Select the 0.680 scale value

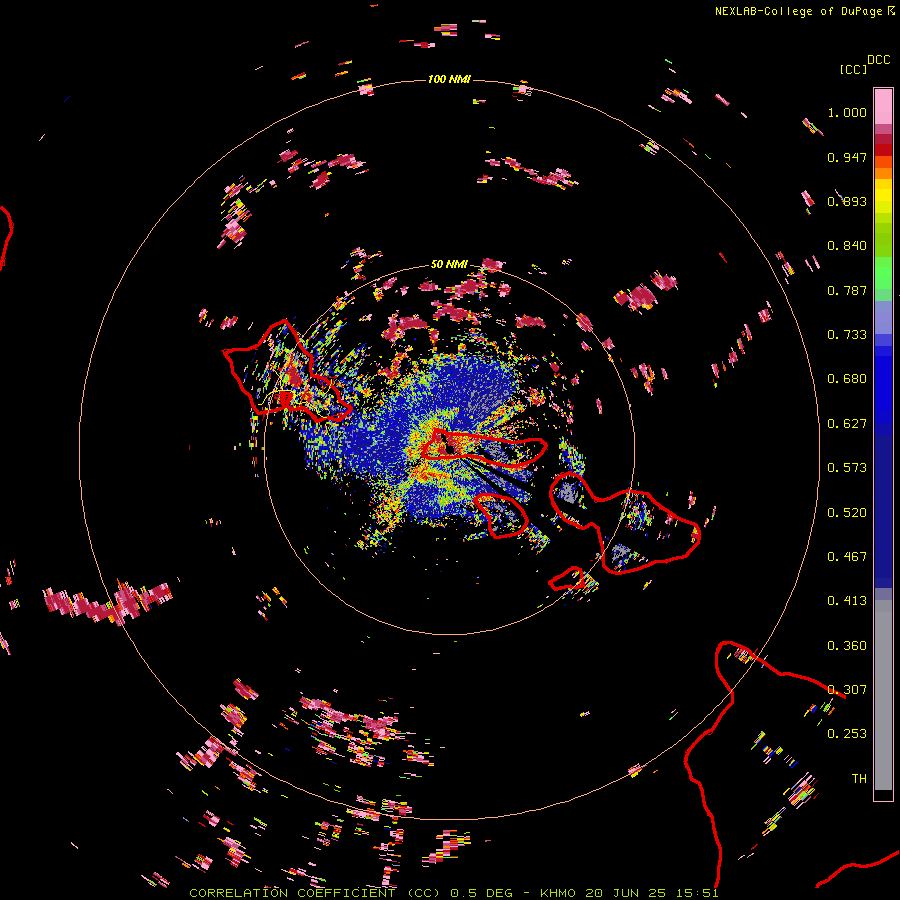pos(847,379)
